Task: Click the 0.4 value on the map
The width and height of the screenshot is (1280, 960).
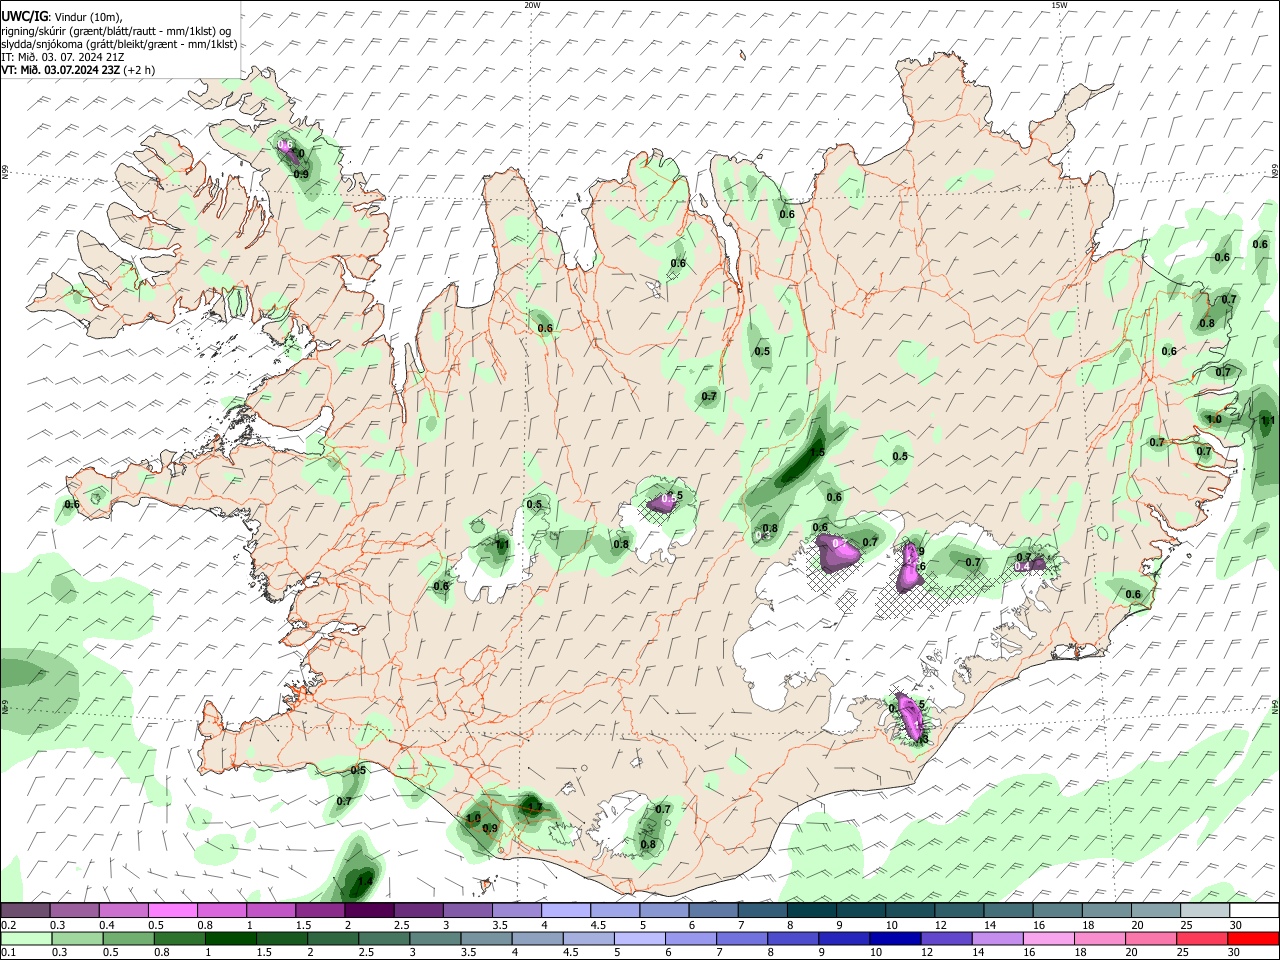Action: [1022, 567]
